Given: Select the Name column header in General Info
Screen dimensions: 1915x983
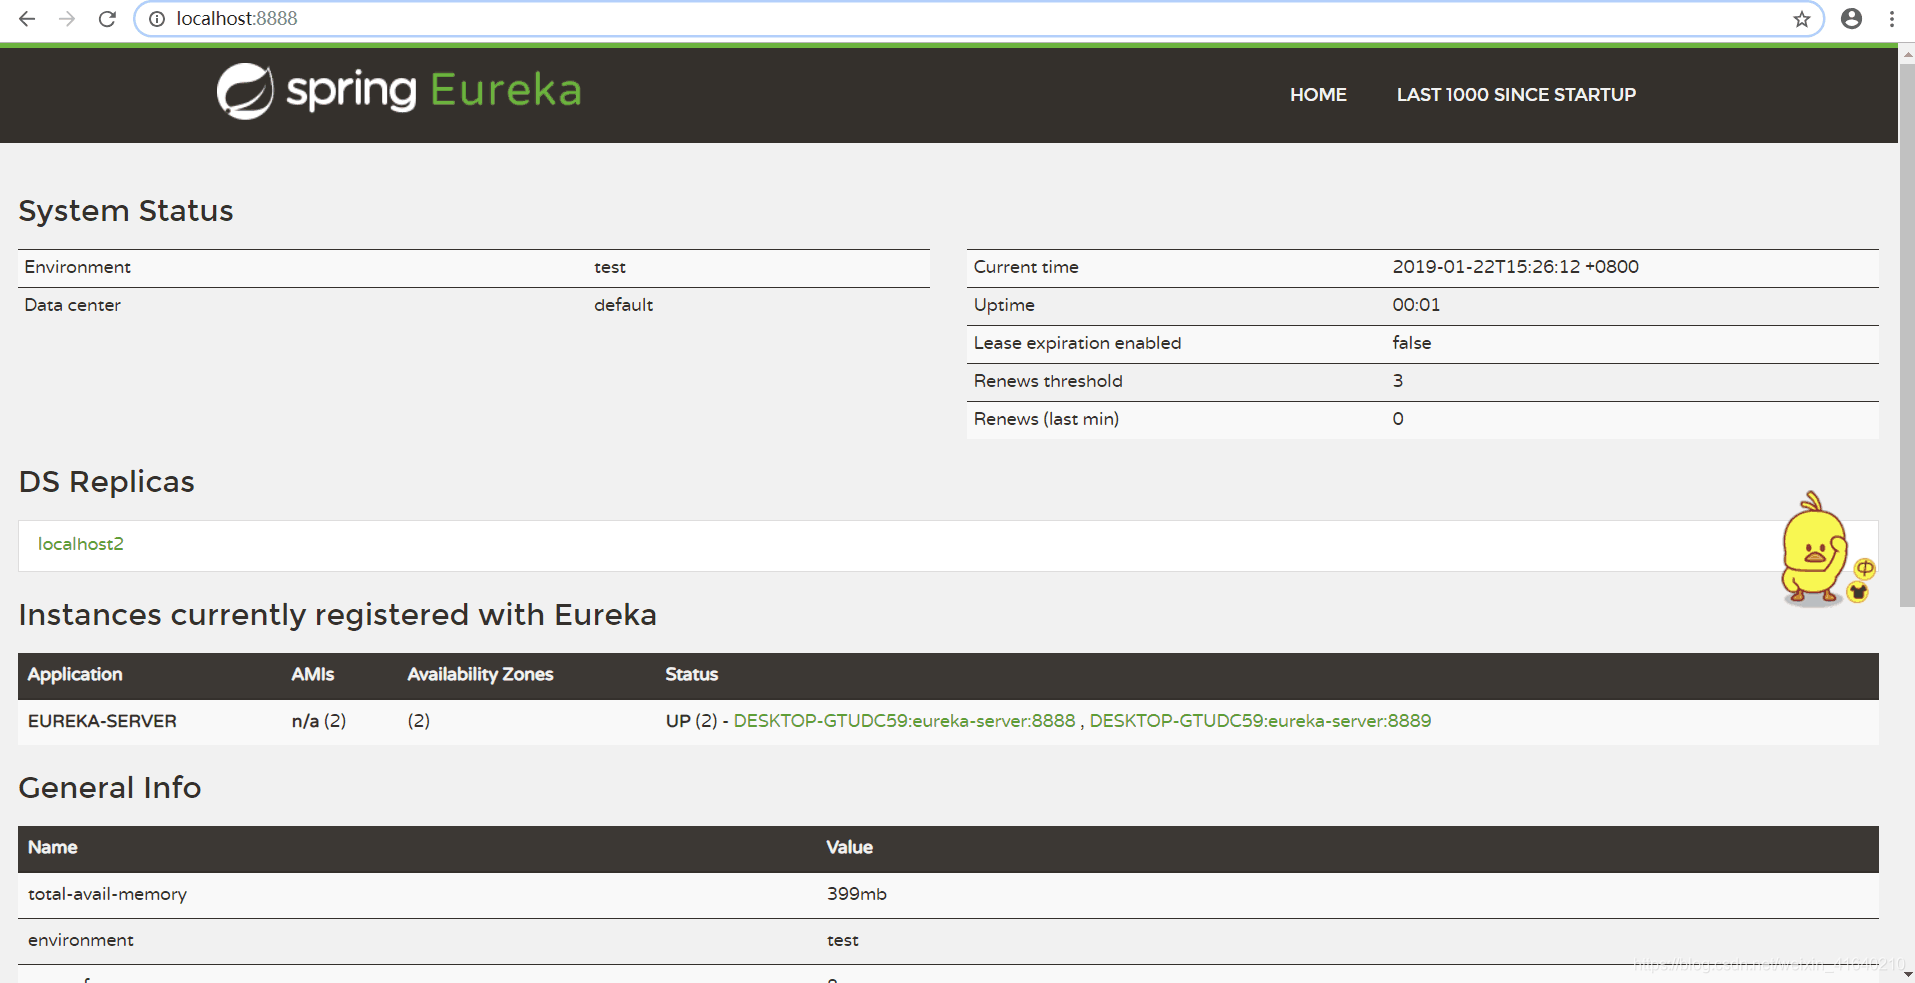Looking at the screenshot, I should (52, 848).
